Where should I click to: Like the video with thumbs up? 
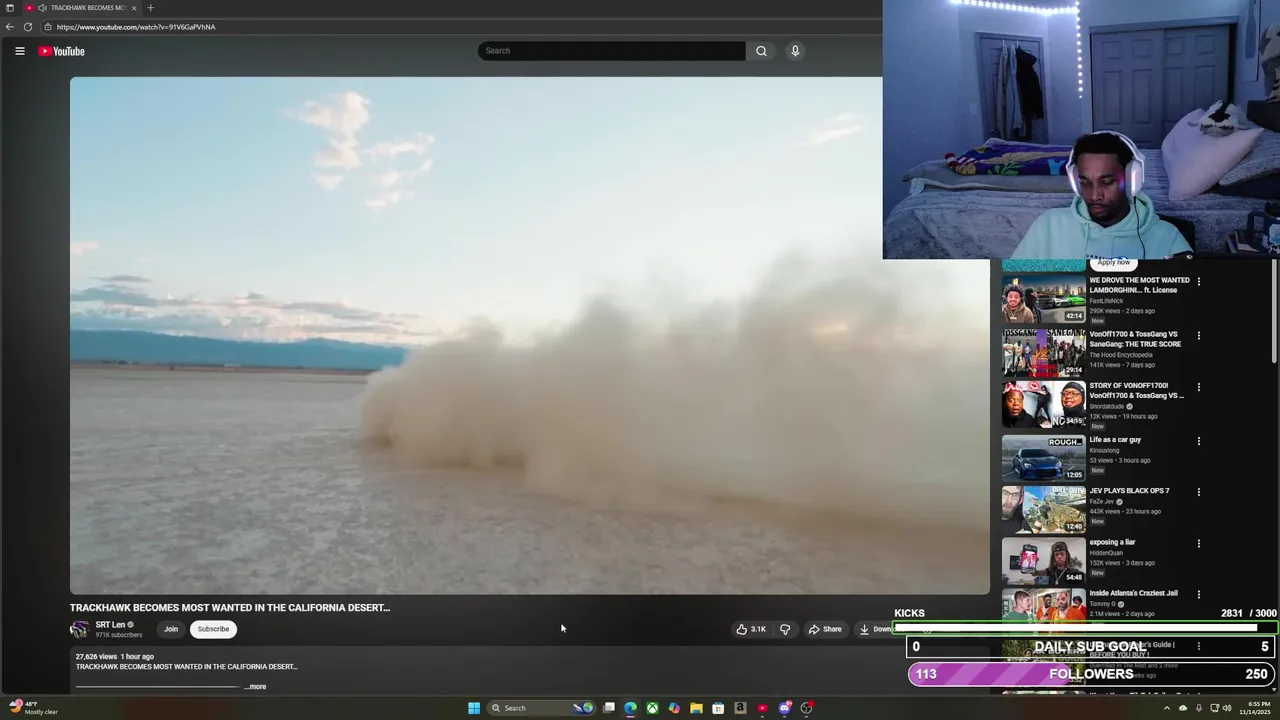pos(751,629)
